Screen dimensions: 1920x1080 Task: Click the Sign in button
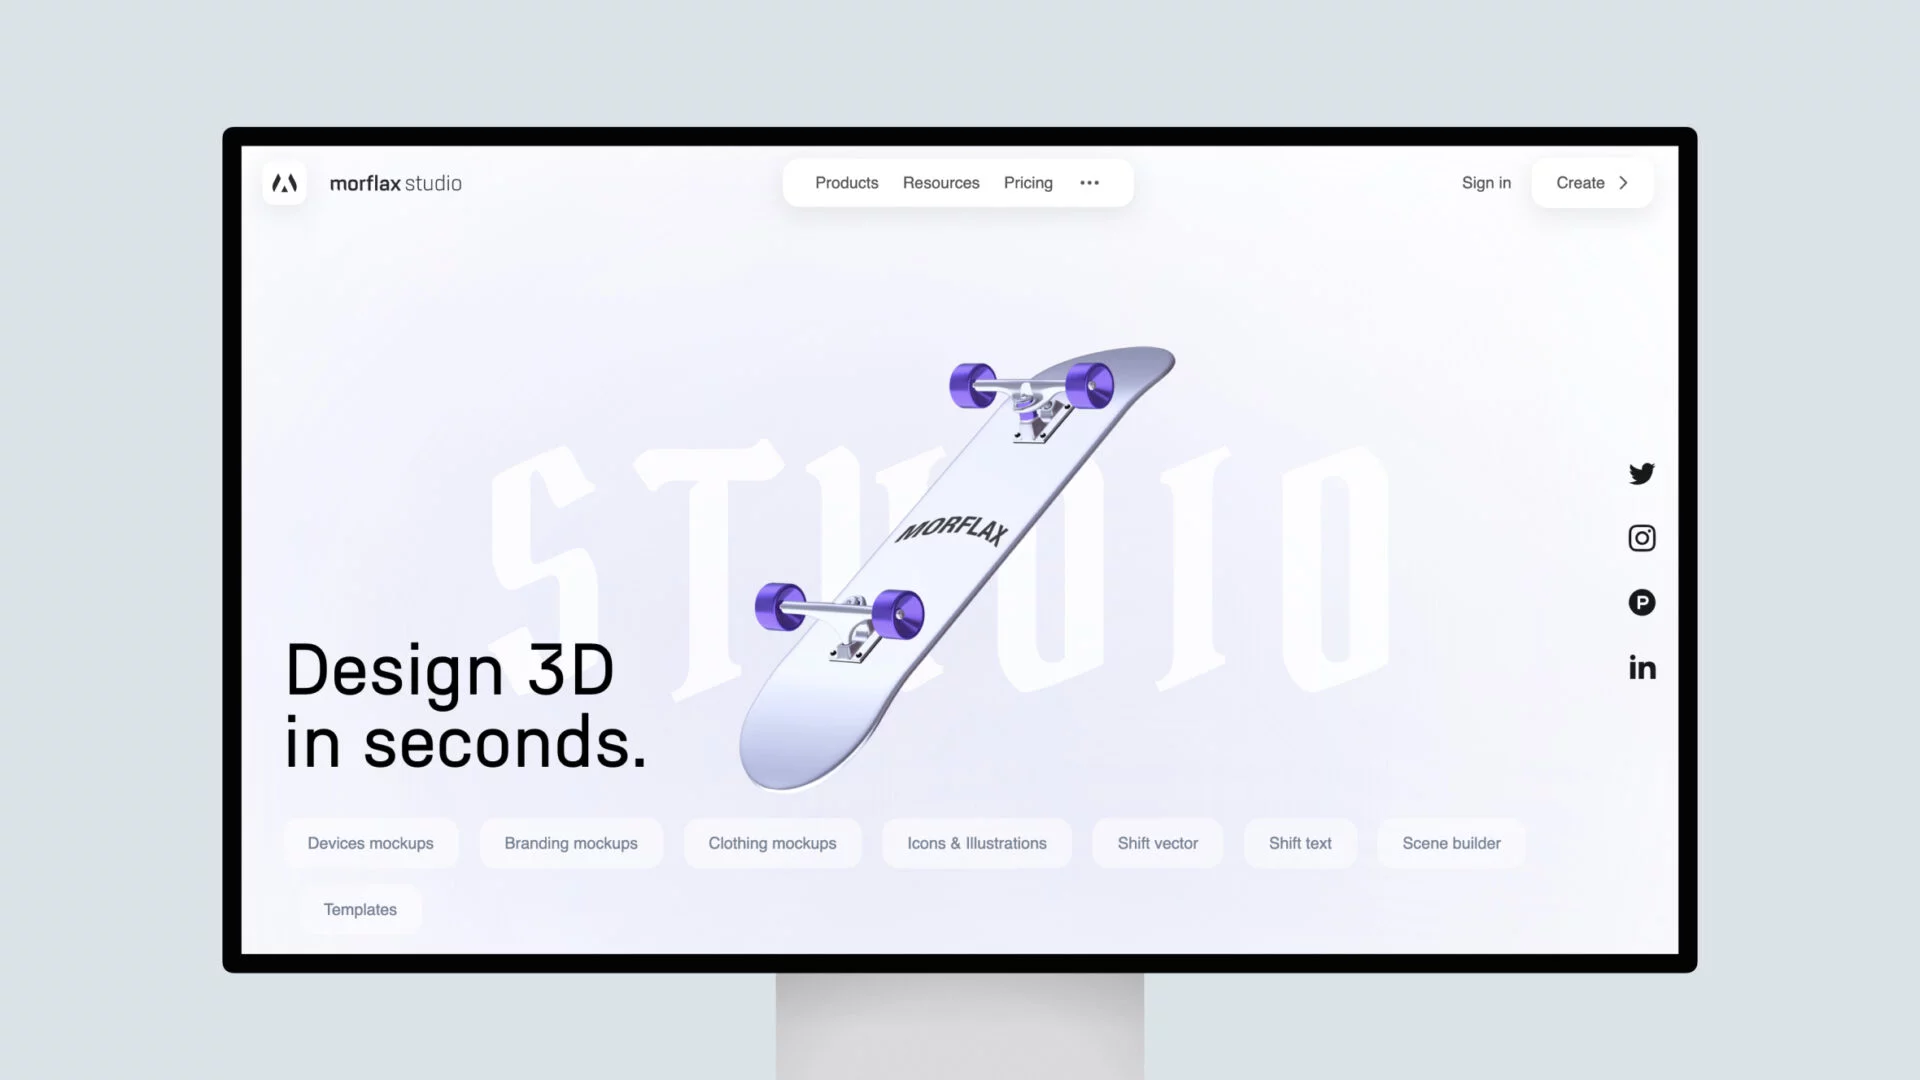[1486, 182]
